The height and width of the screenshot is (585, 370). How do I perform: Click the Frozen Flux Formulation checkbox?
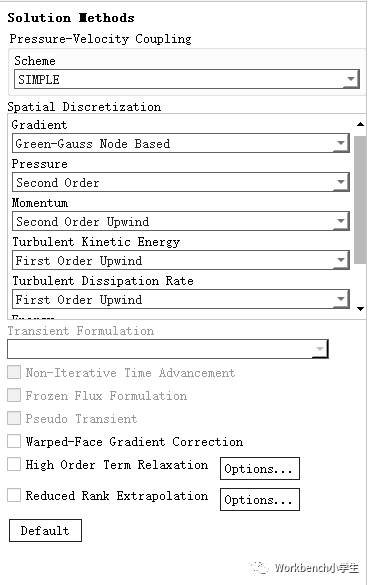point(14,395)
